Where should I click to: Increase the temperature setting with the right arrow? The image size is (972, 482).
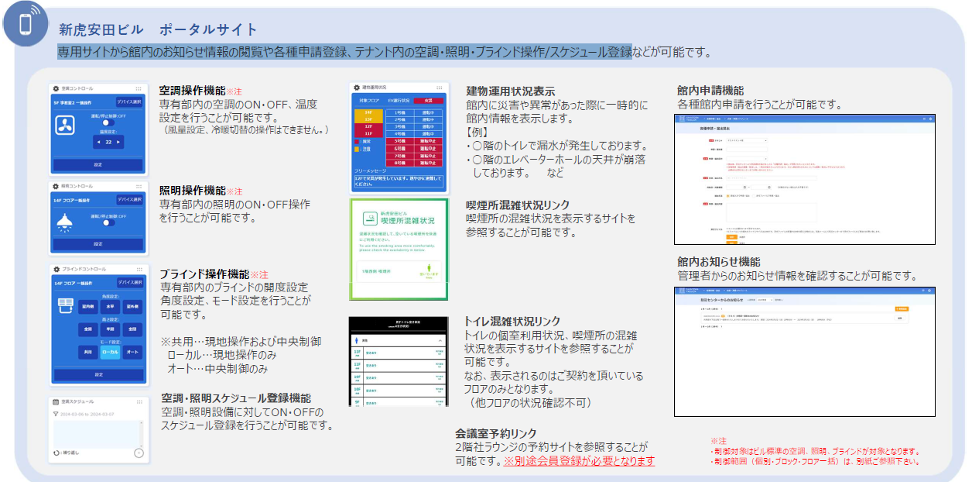point(119,142)
